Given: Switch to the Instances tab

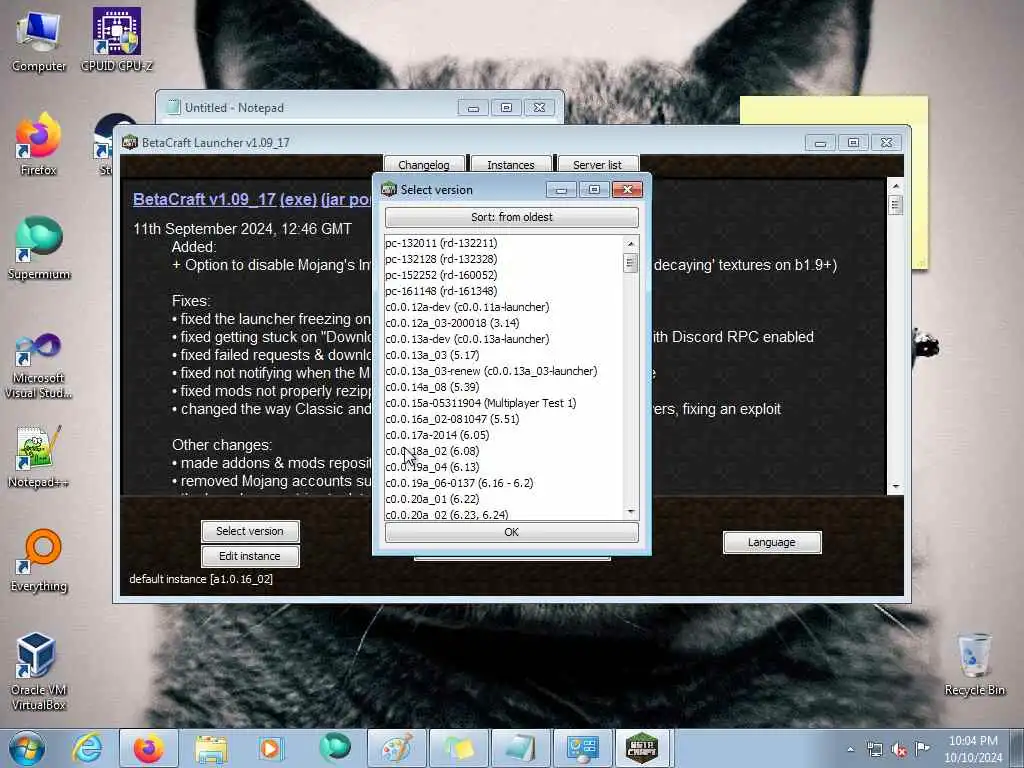Looking at the screenshot, I should (511, 165).
